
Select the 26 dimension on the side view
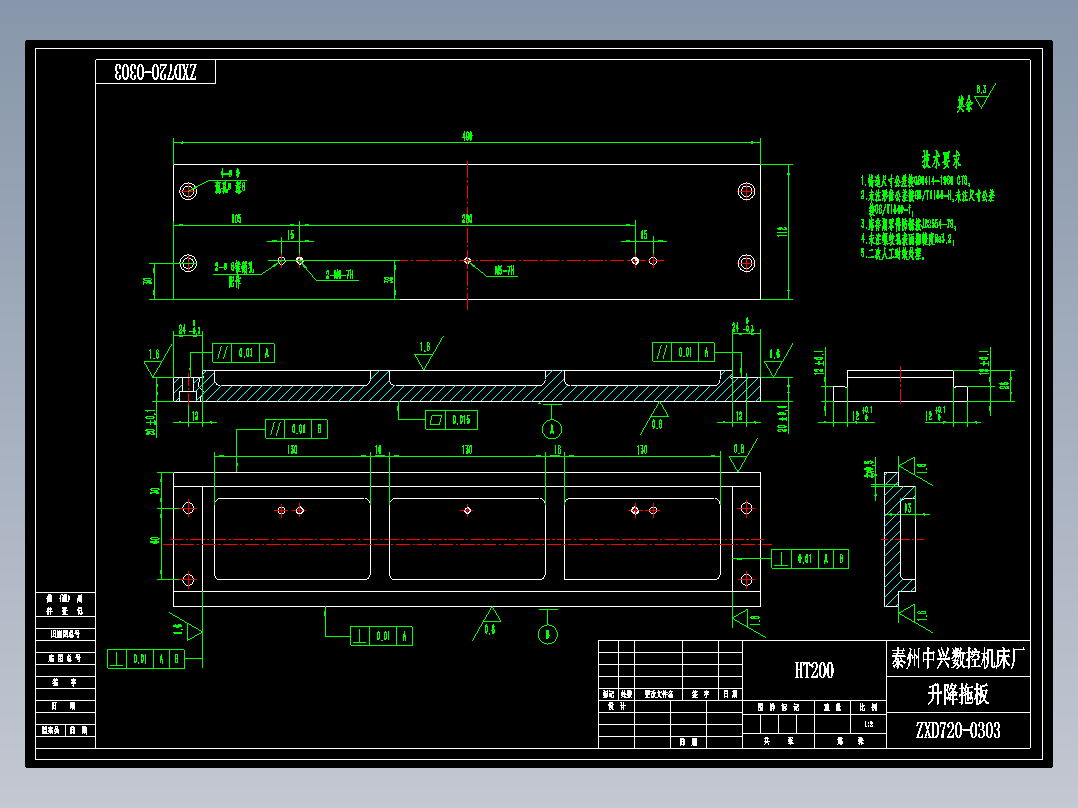click(x=1004, y=385)
